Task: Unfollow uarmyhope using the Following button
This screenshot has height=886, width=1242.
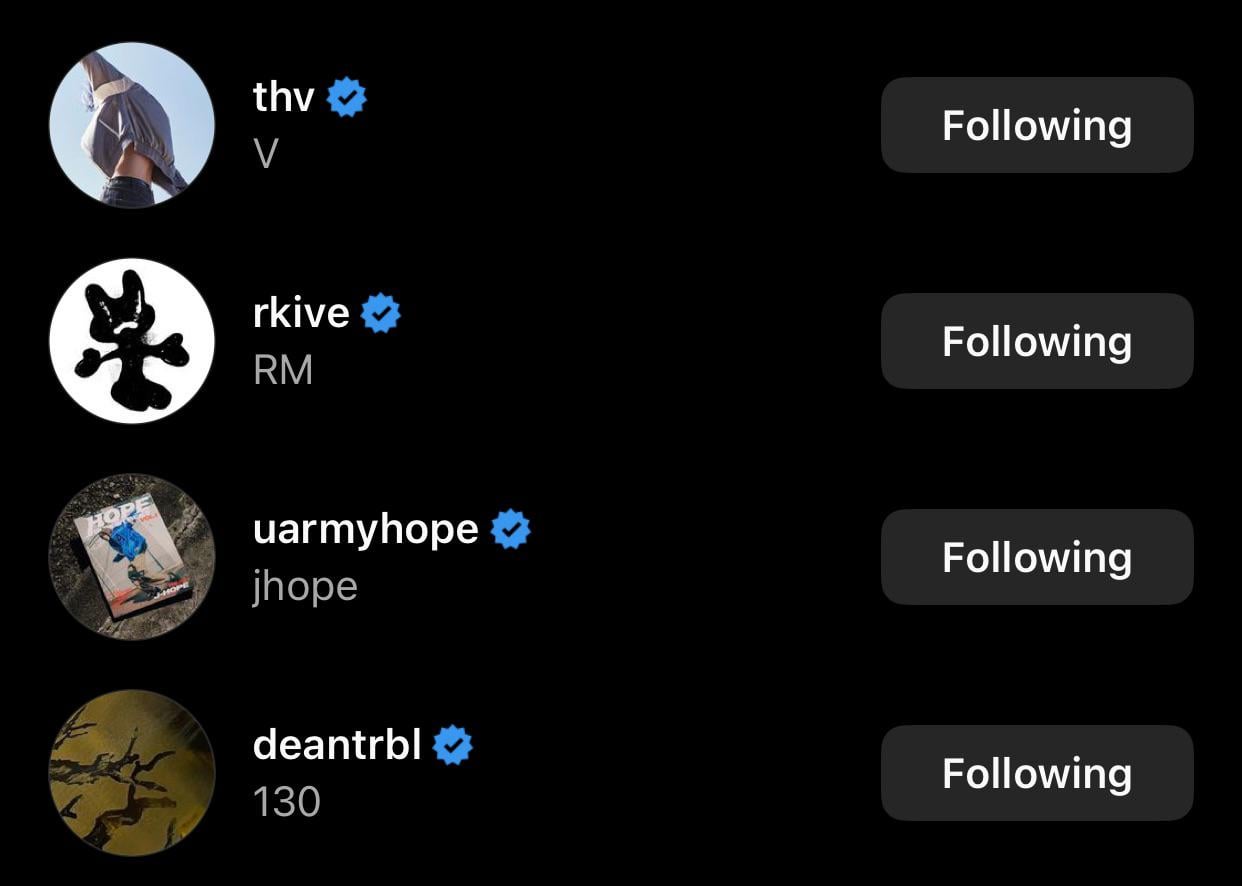Action: tap(1037, 557)
